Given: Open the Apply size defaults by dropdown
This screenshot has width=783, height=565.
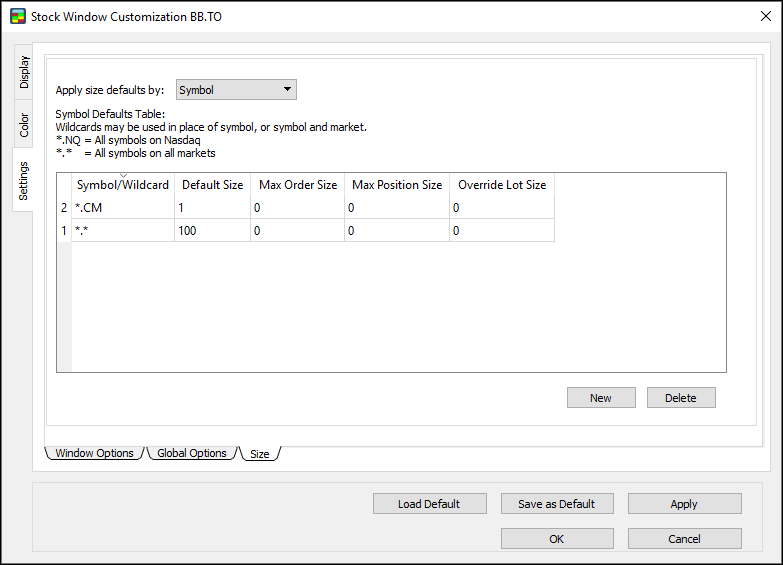Looking at the screenshot, I should coord(236,90).
